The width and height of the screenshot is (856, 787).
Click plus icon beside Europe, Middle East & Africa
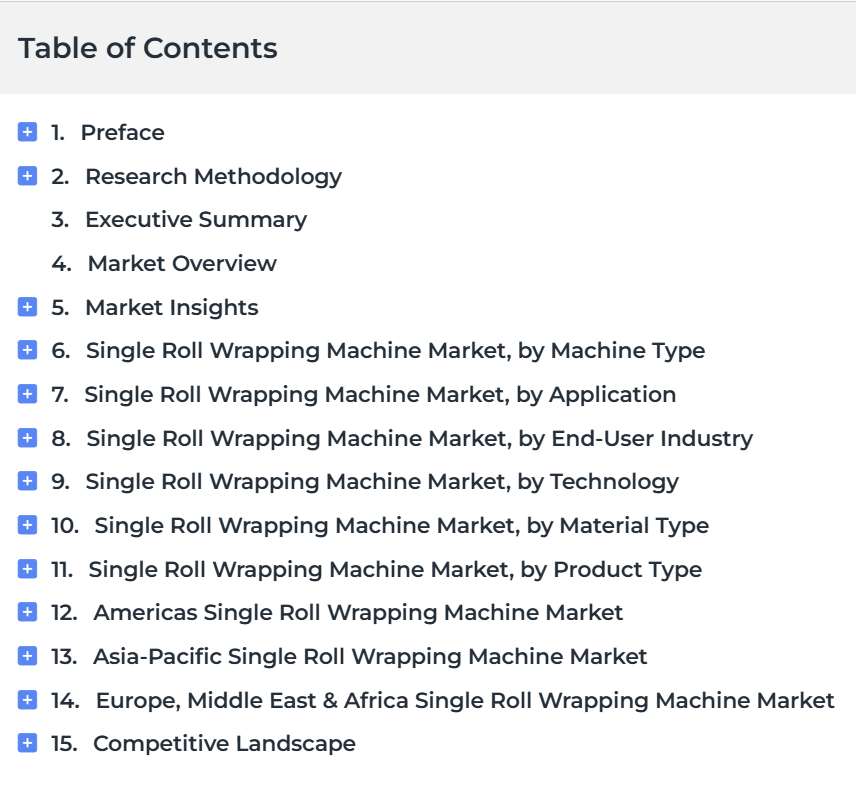[28, 700]
